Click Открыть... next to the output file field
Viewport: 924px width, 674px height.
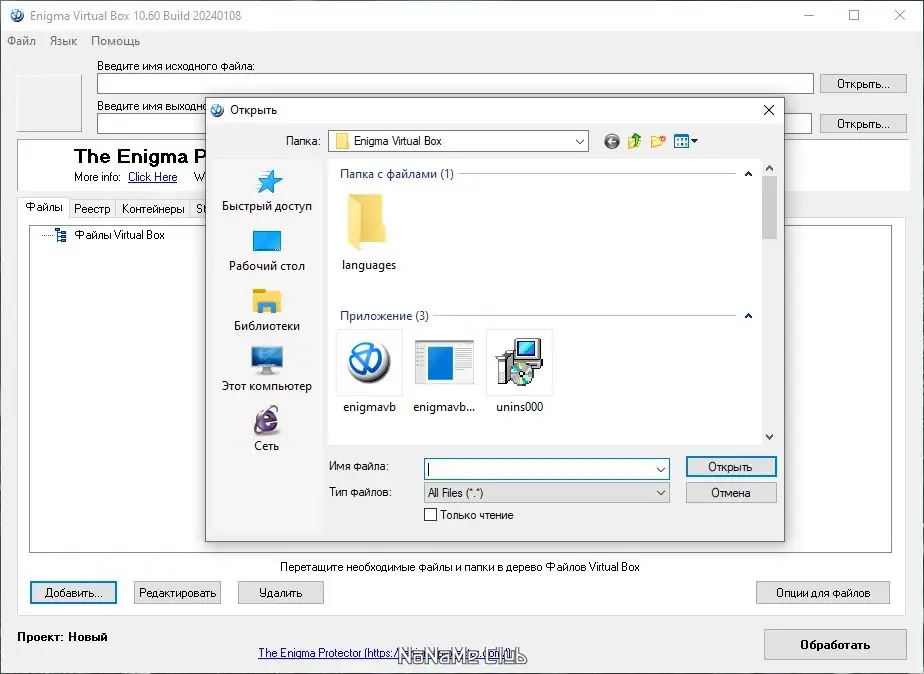point(863,124)
